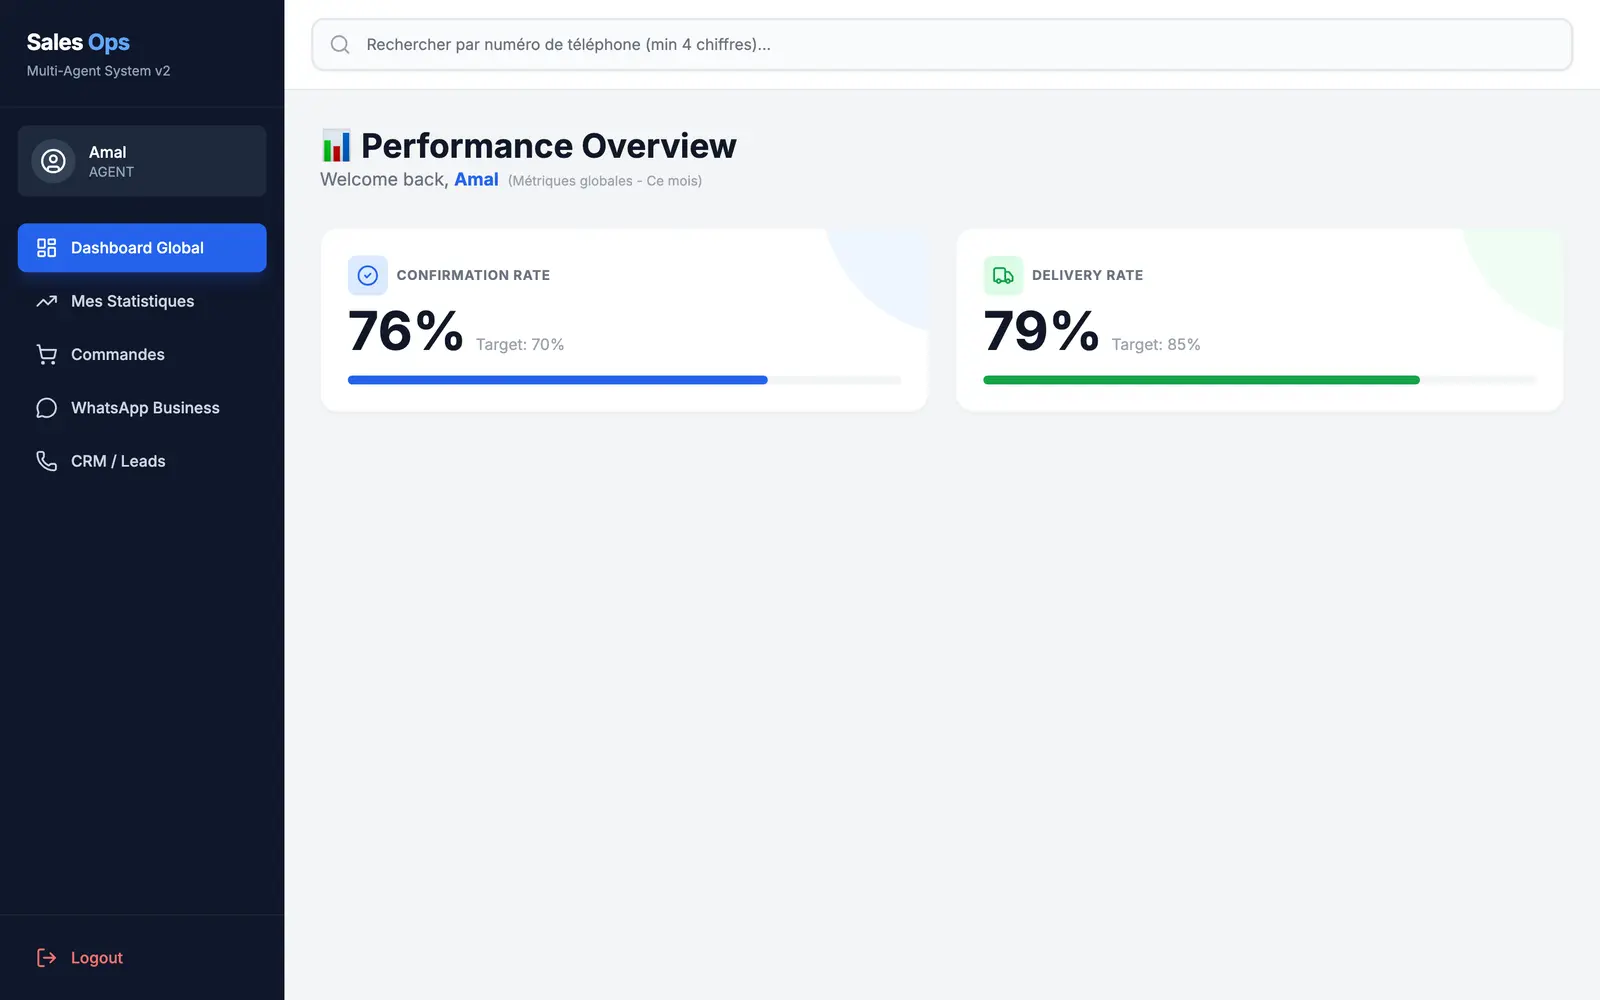Click the Multi-Agent System v2 subtitle
This screenshot has width=1600, height=1000.
tap(98, 71)
